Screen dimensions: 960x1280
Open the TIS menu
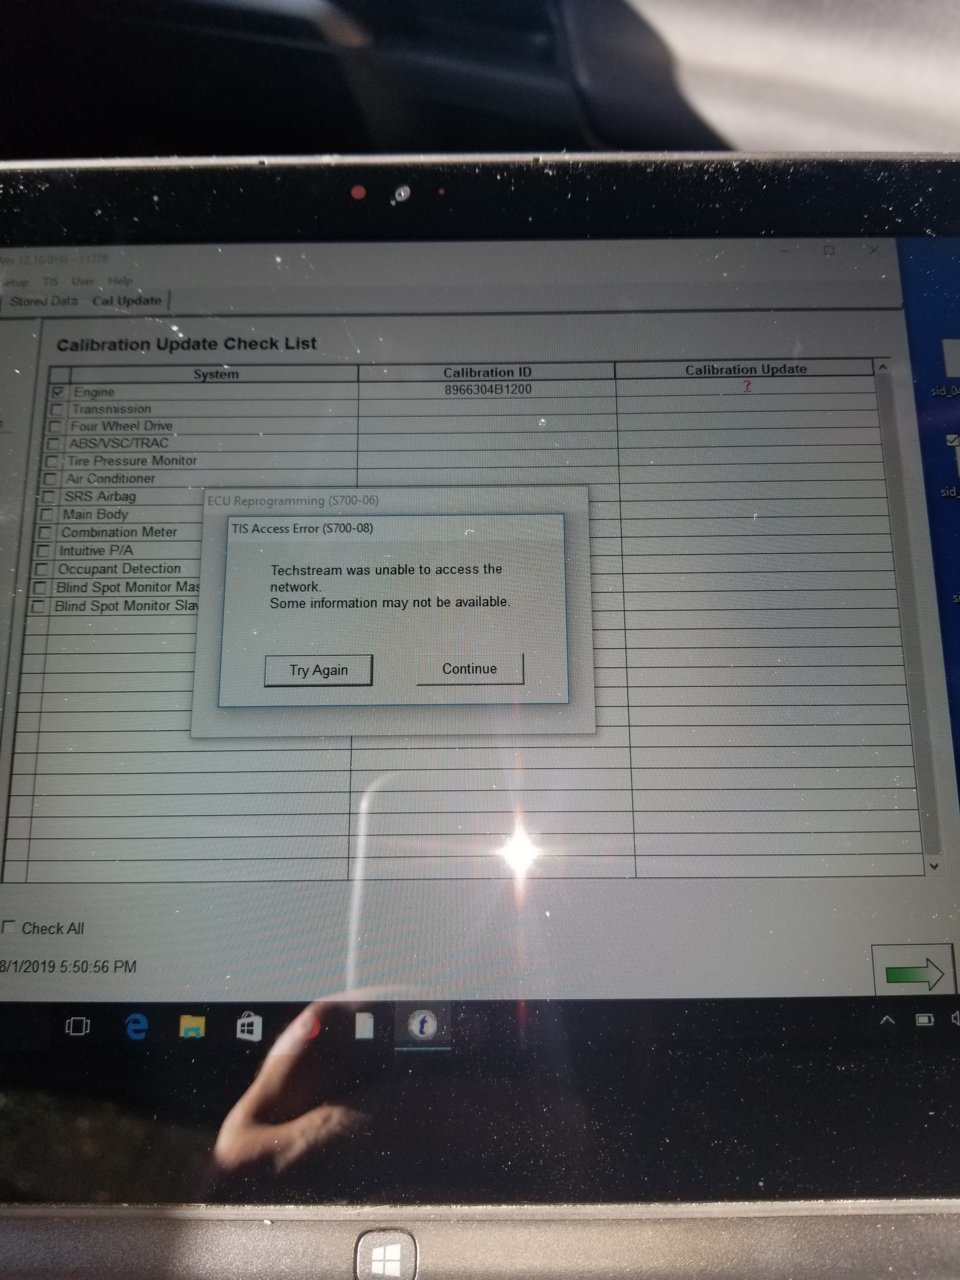point(50,282)
